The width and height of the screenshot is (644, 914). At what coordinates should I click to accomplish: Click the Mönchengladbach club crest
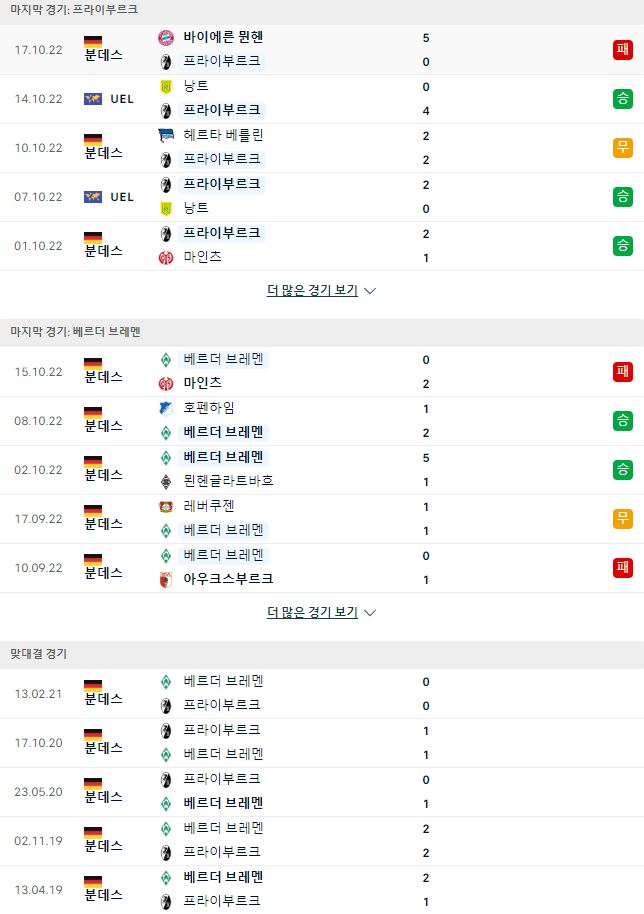click(x=166, y=481)
